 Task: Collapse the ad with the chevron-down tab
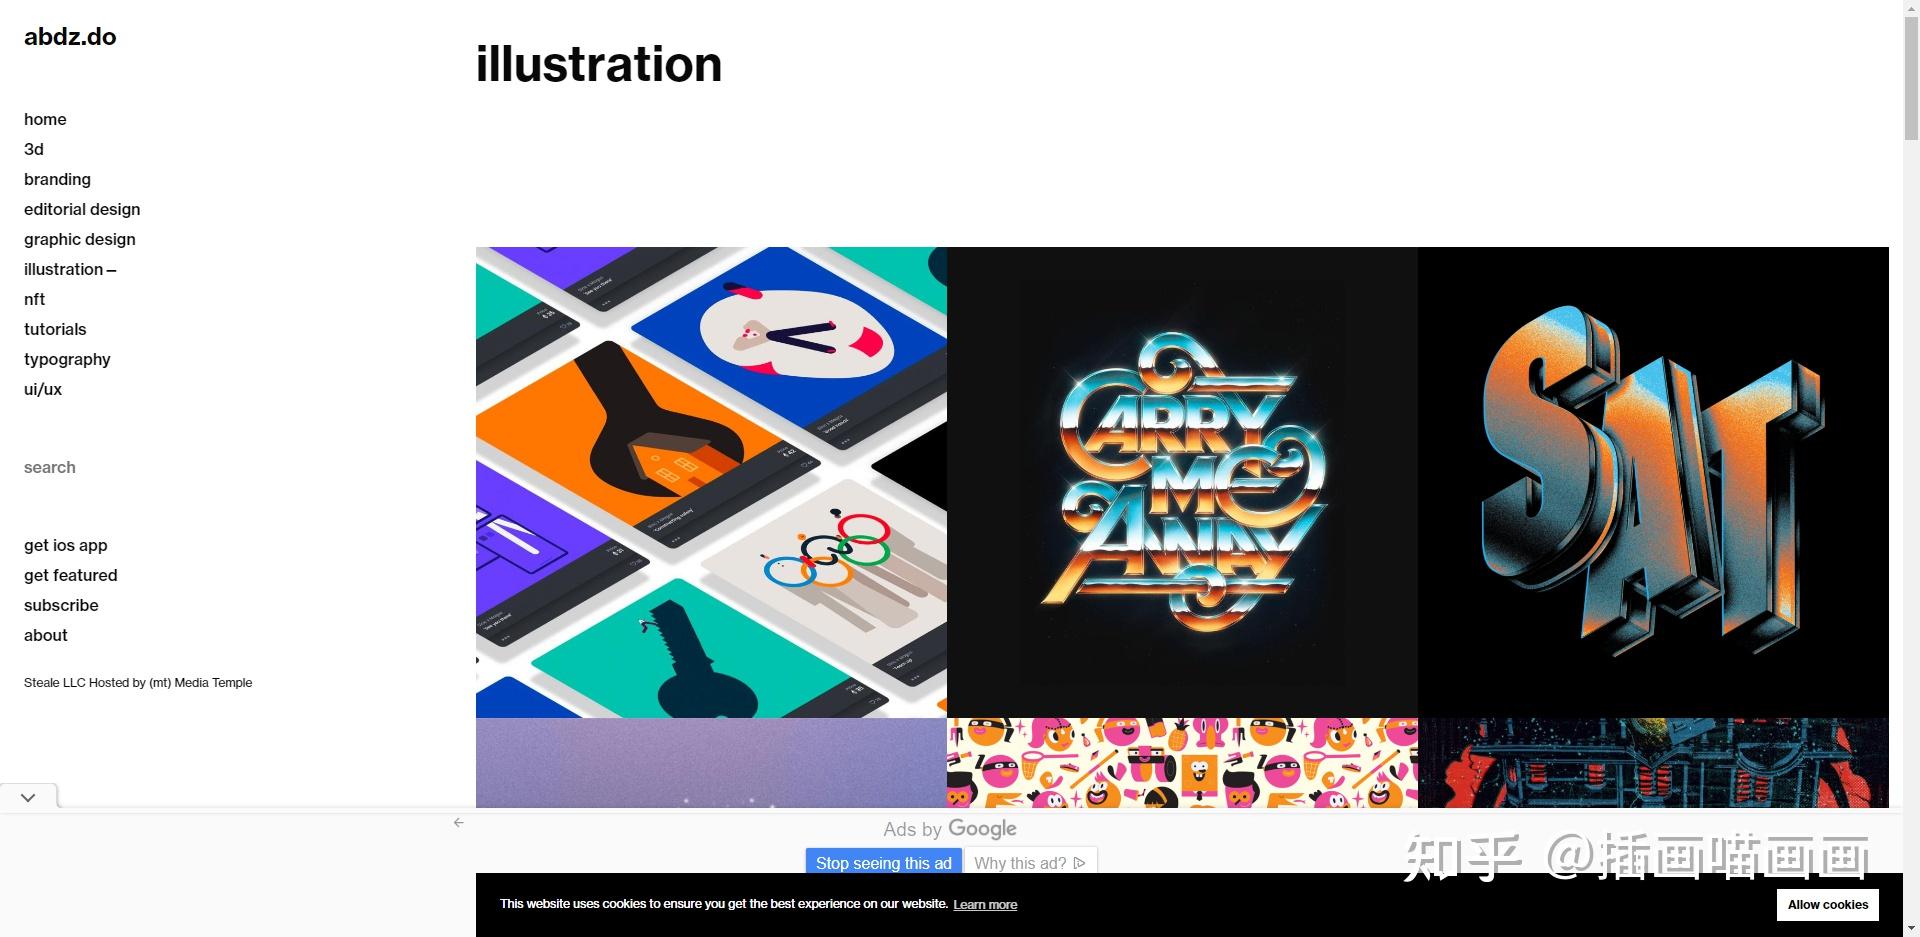28,797
